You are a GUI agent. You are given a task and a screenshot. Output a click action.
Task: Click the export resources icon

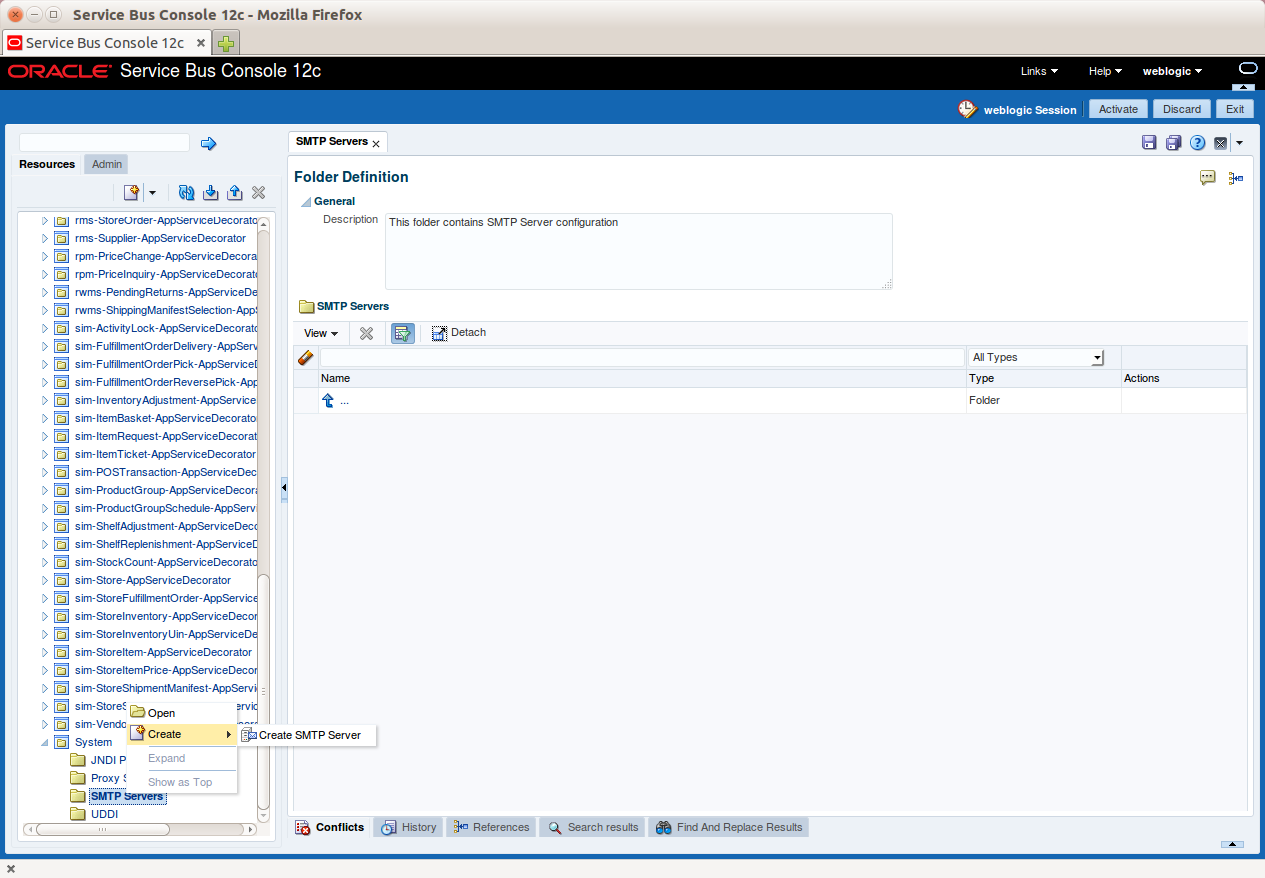[234, 192]
